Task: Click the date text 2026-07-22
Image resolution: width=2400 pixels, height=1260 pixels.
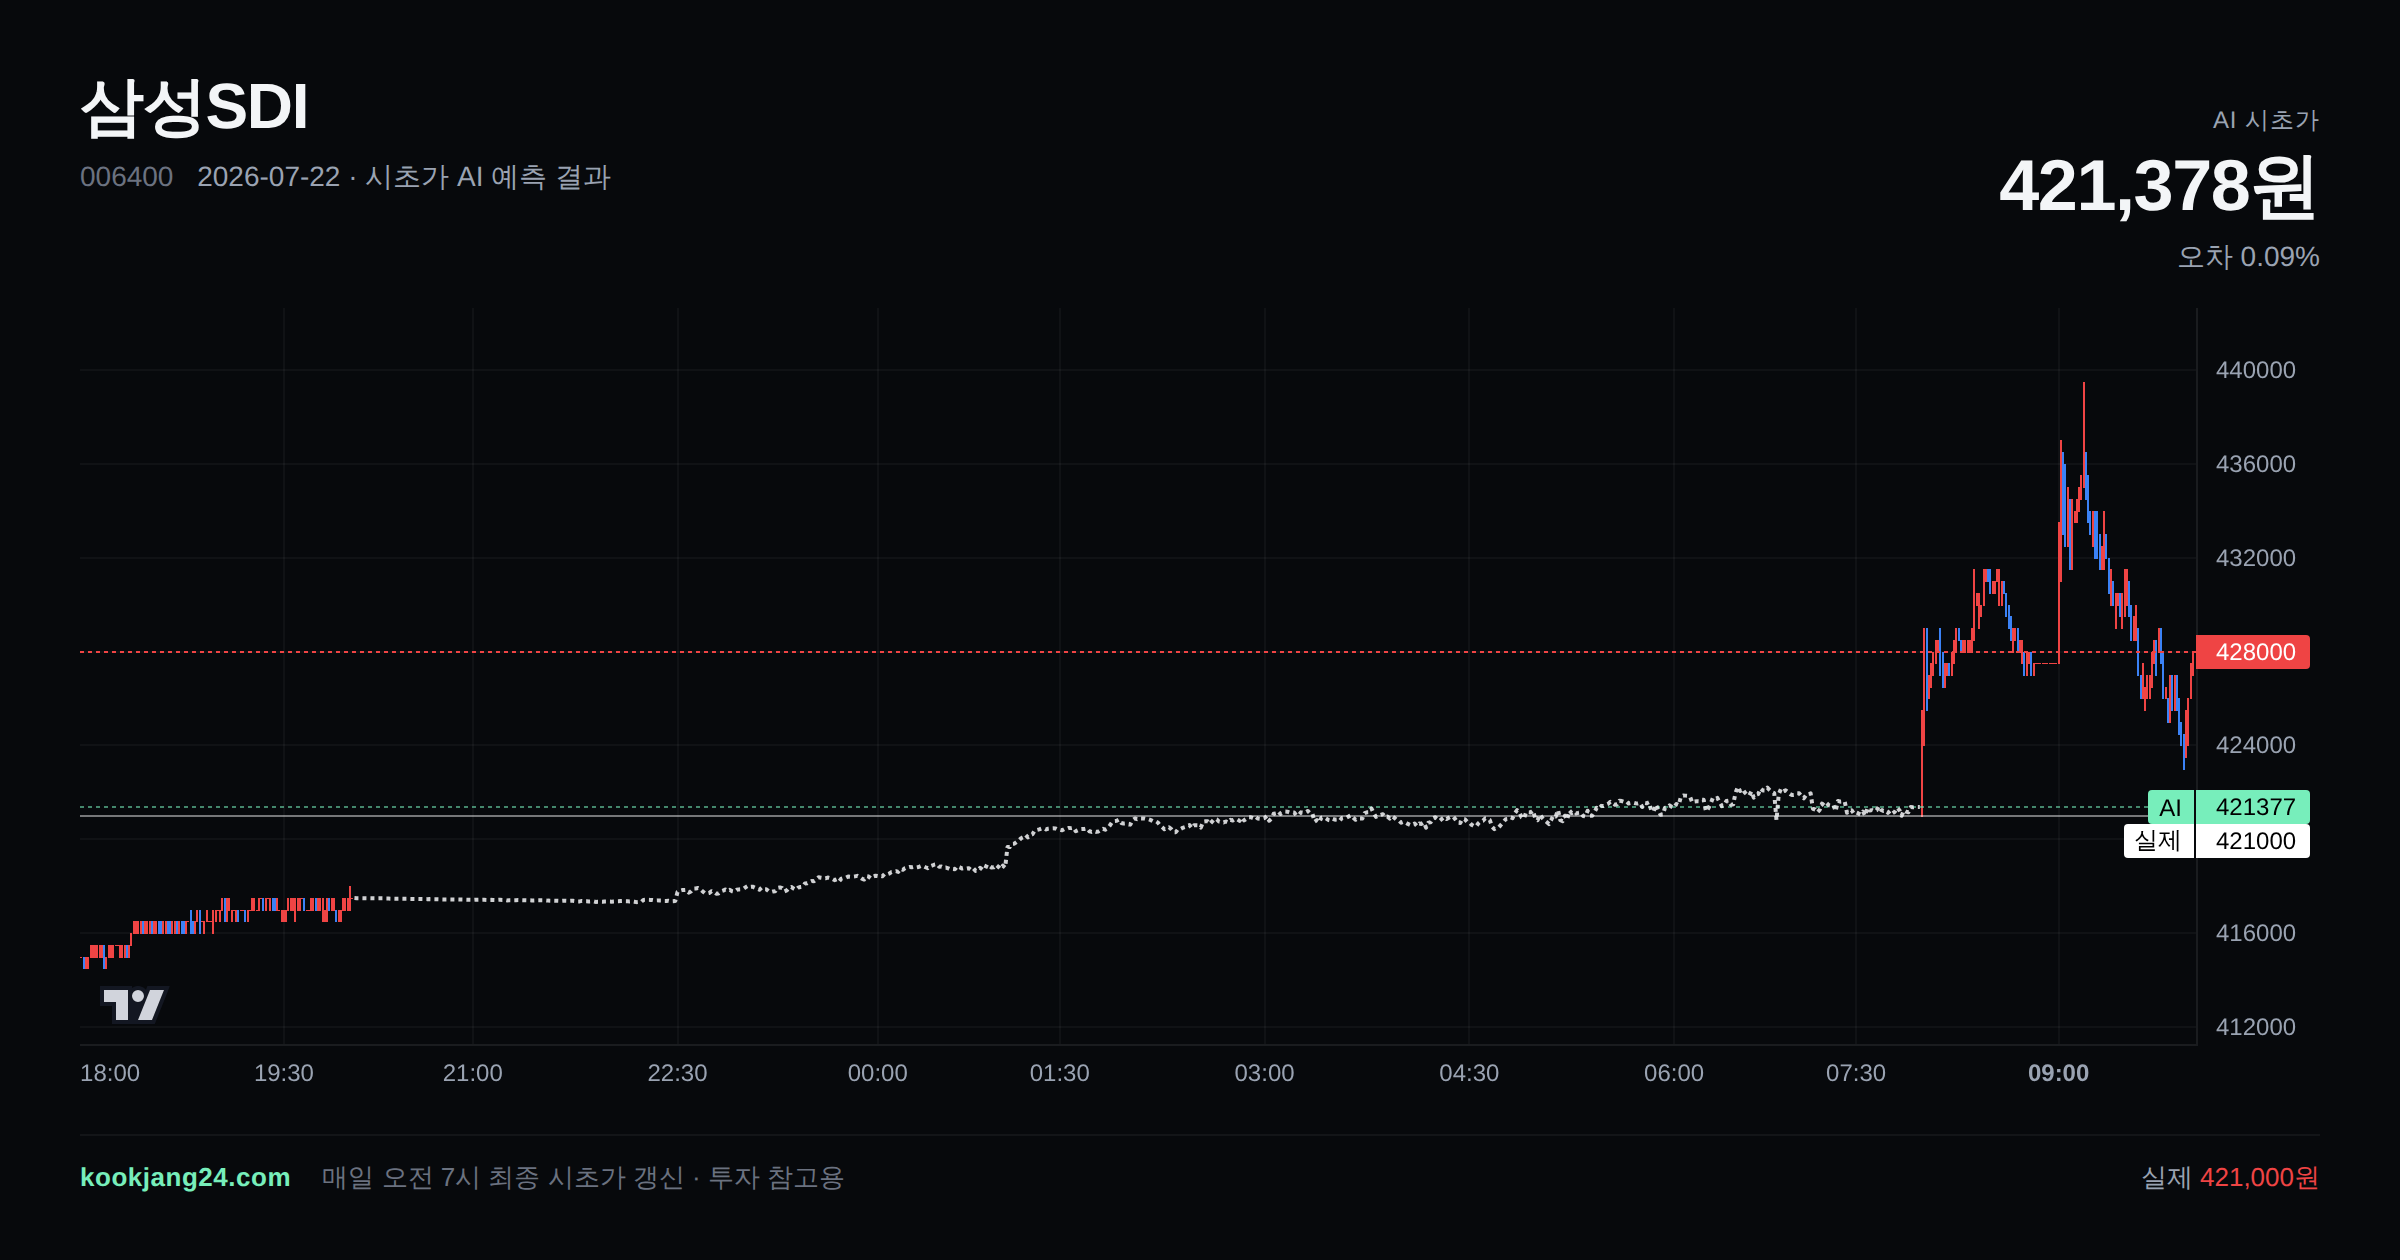Action: click(x=268, y=177)
